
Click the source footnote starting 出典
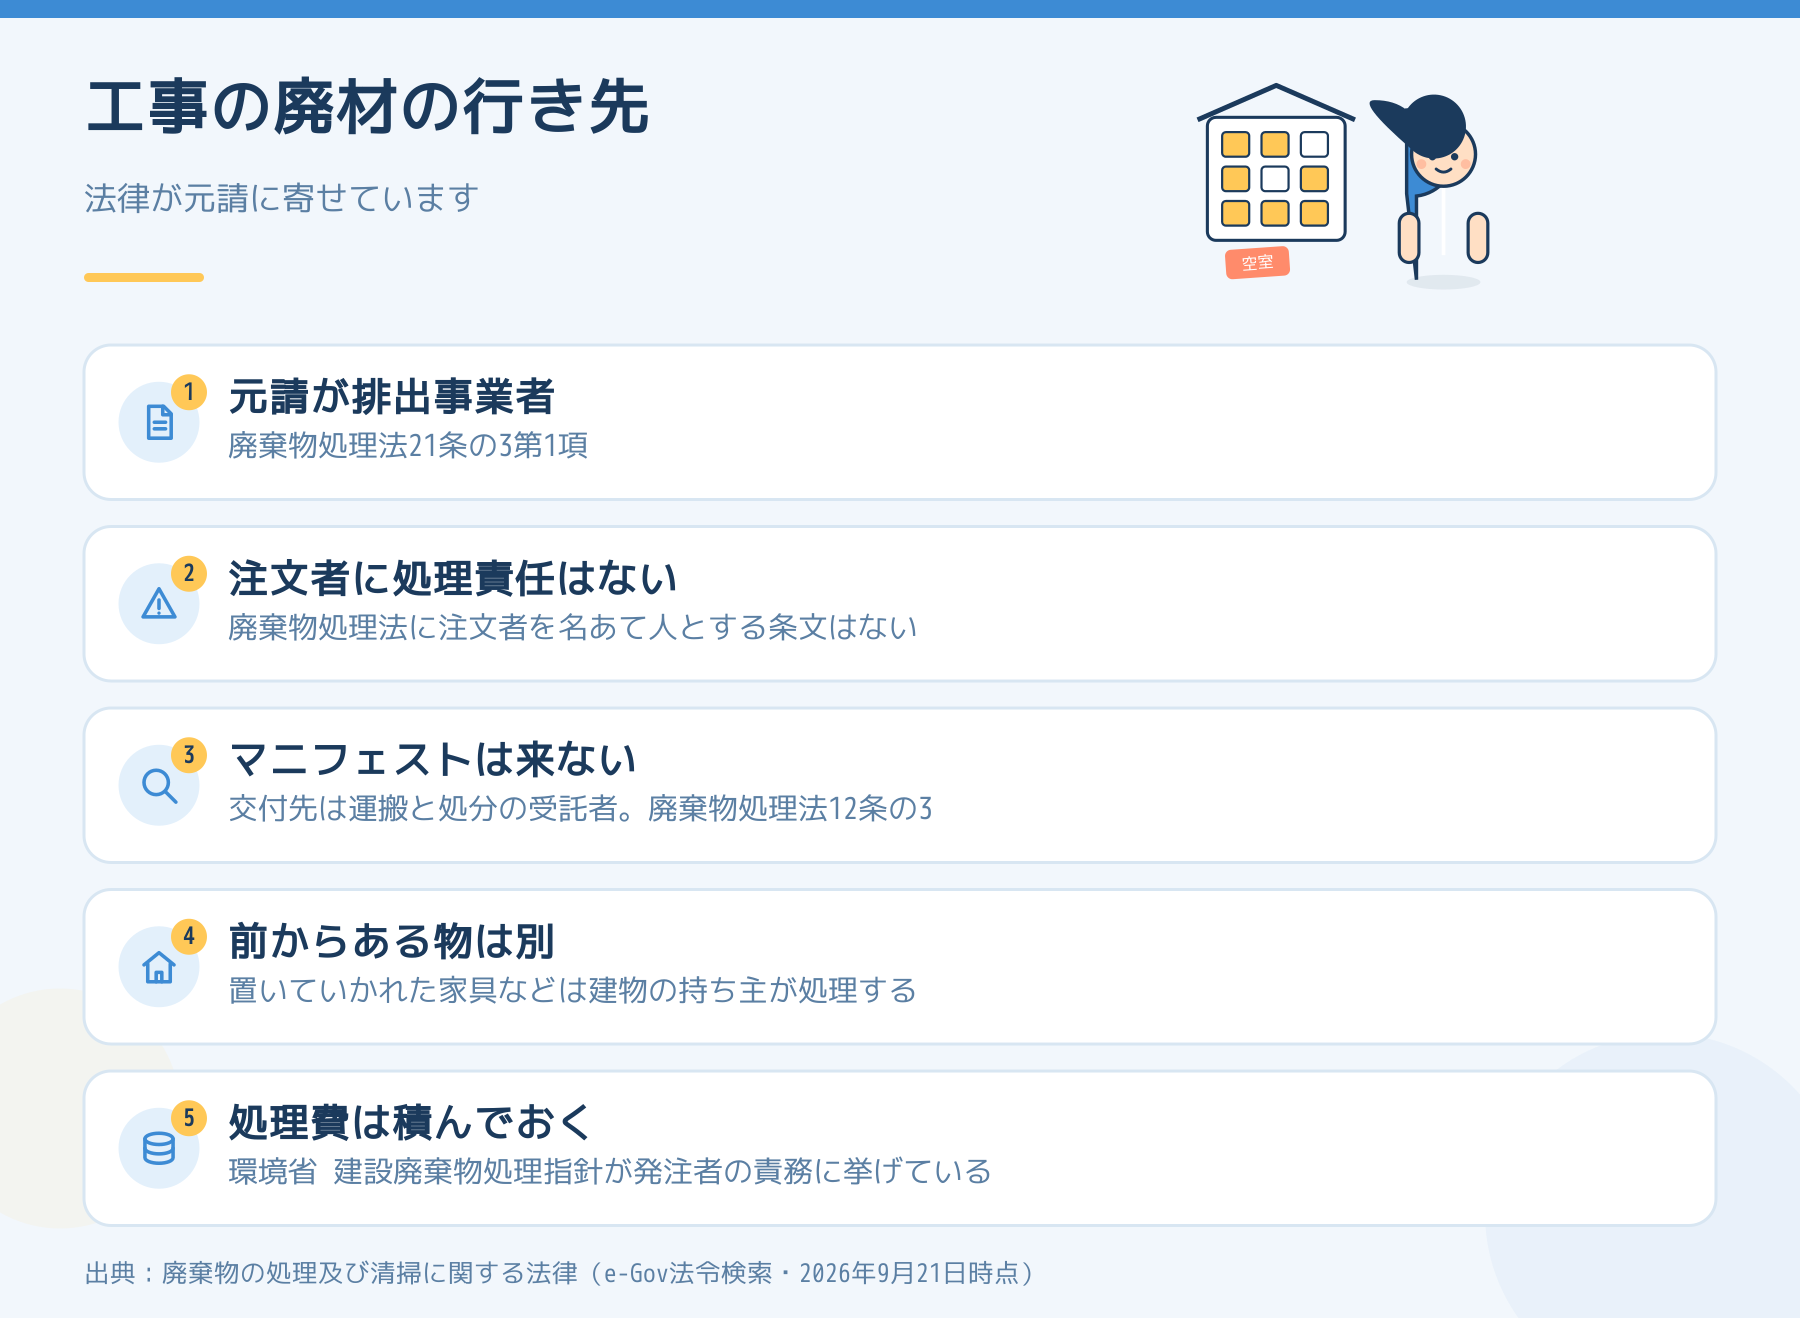[x=562, y=1273]
